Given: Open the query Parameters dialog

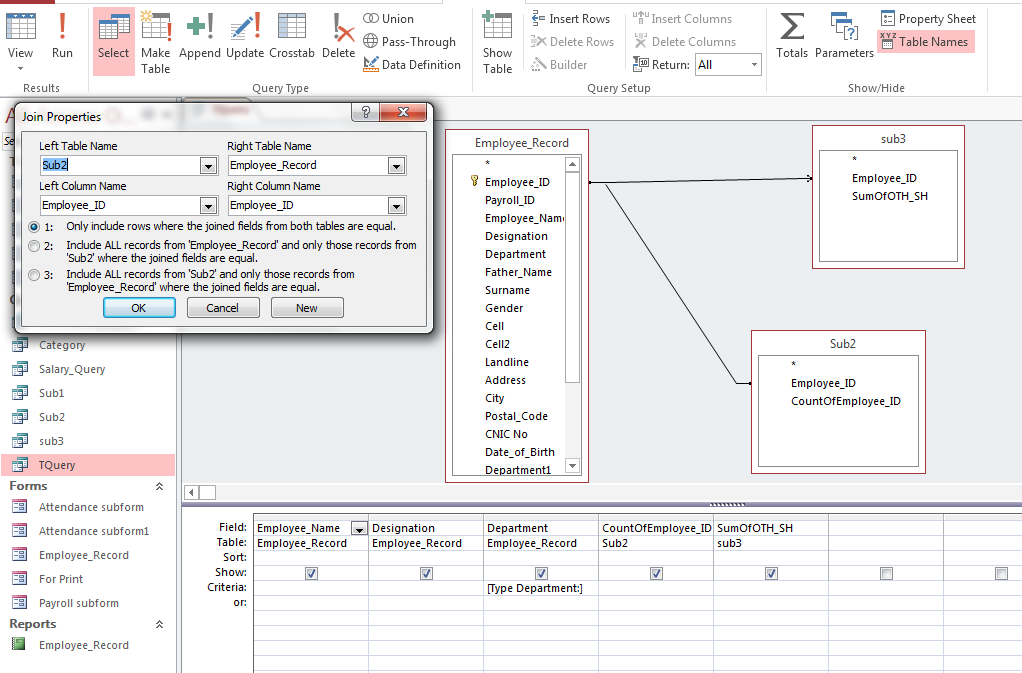Looking at the screenshot, I should 844,36.
